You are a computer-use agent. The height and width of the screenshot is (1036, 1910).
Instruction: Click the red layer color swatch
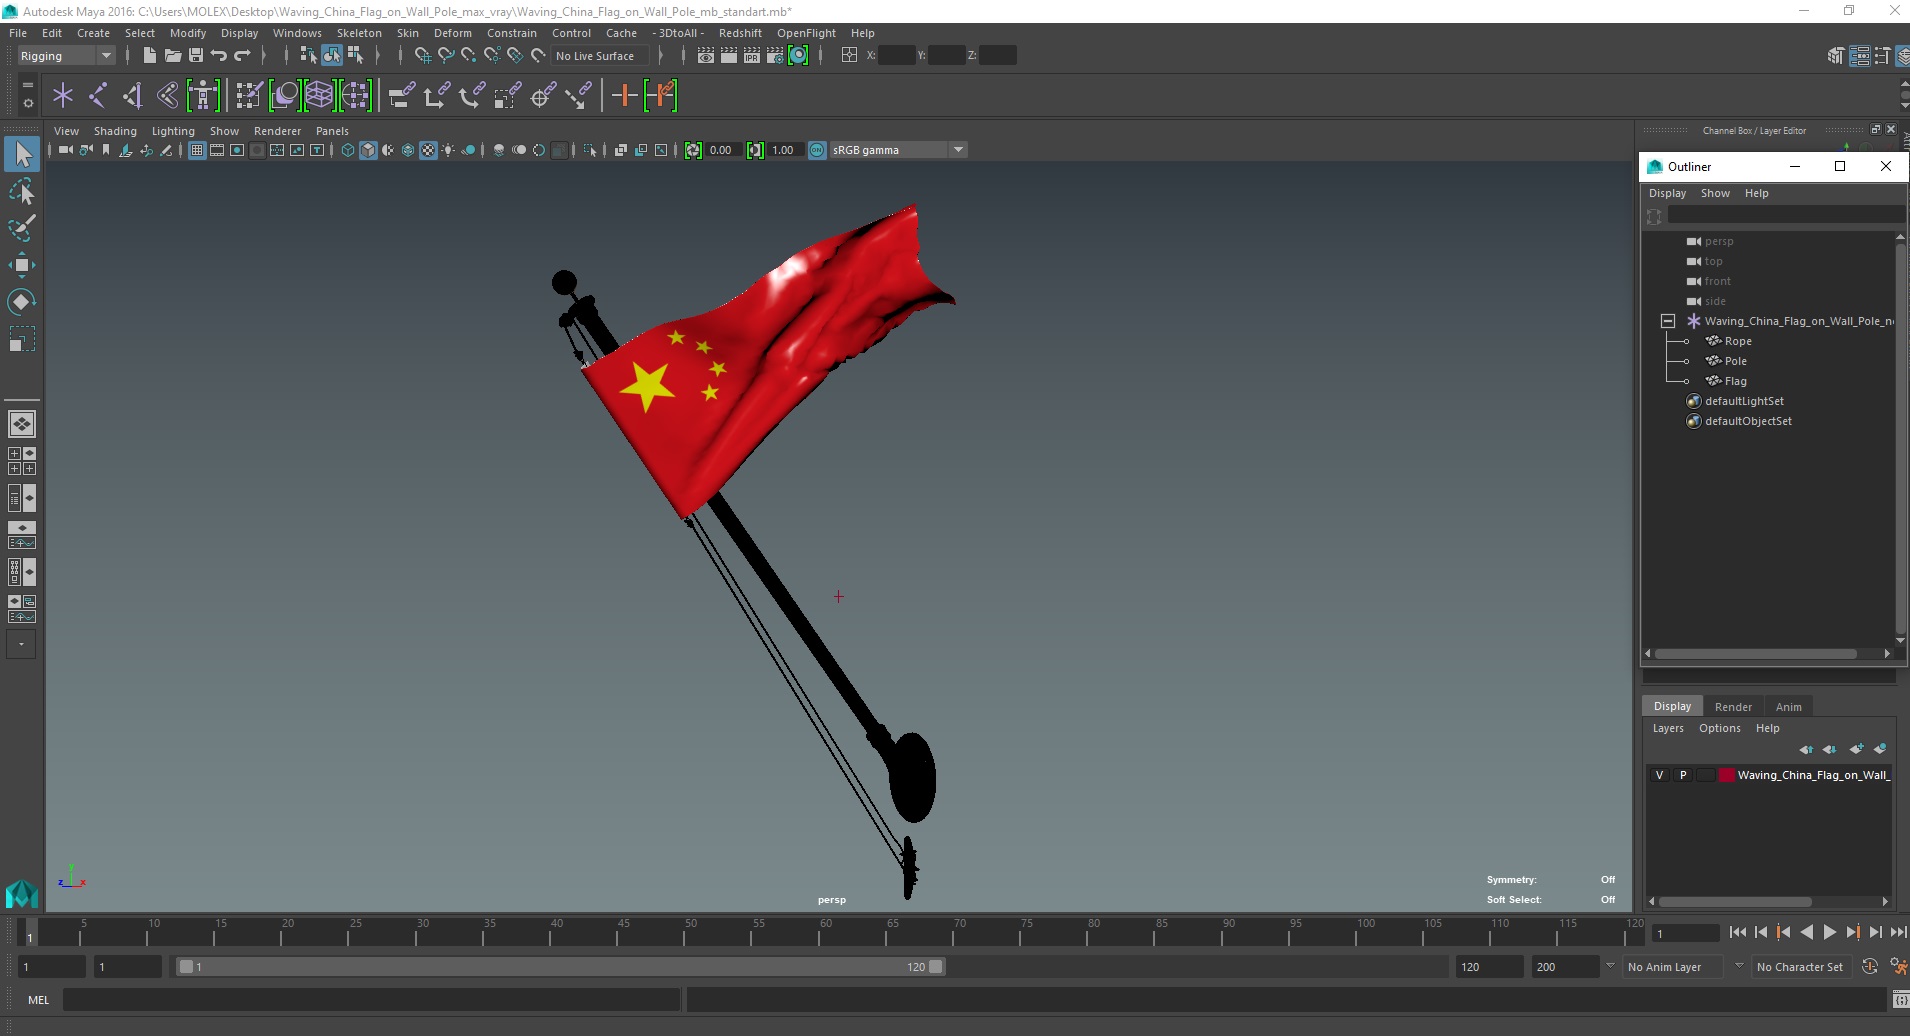1726,775
